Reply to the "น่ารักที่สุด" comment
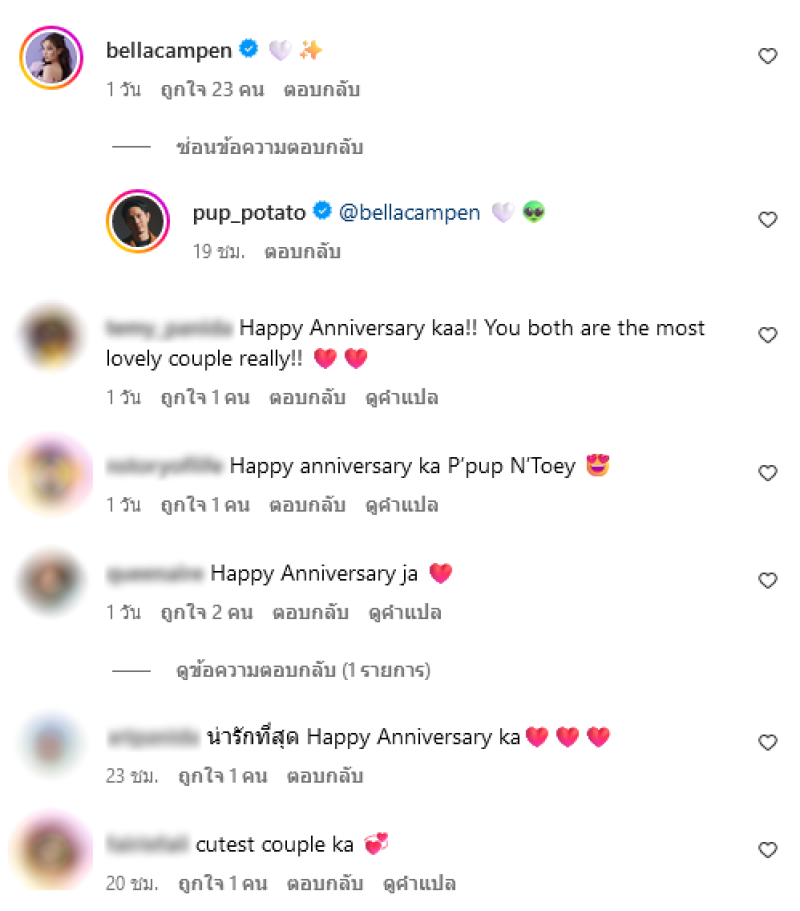This screenshot has height=911, width=800. click(325, 776)
